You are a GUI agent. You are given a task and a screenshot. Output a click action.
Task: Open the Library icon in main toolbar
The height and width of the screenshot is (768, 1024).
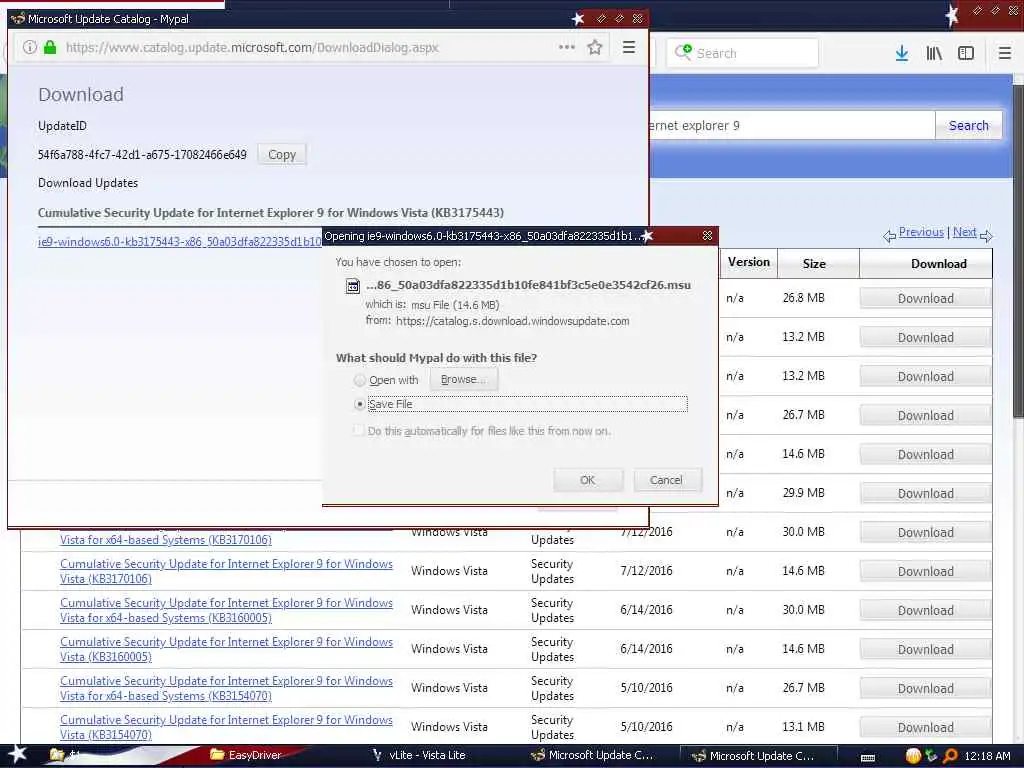pos(934,54)
